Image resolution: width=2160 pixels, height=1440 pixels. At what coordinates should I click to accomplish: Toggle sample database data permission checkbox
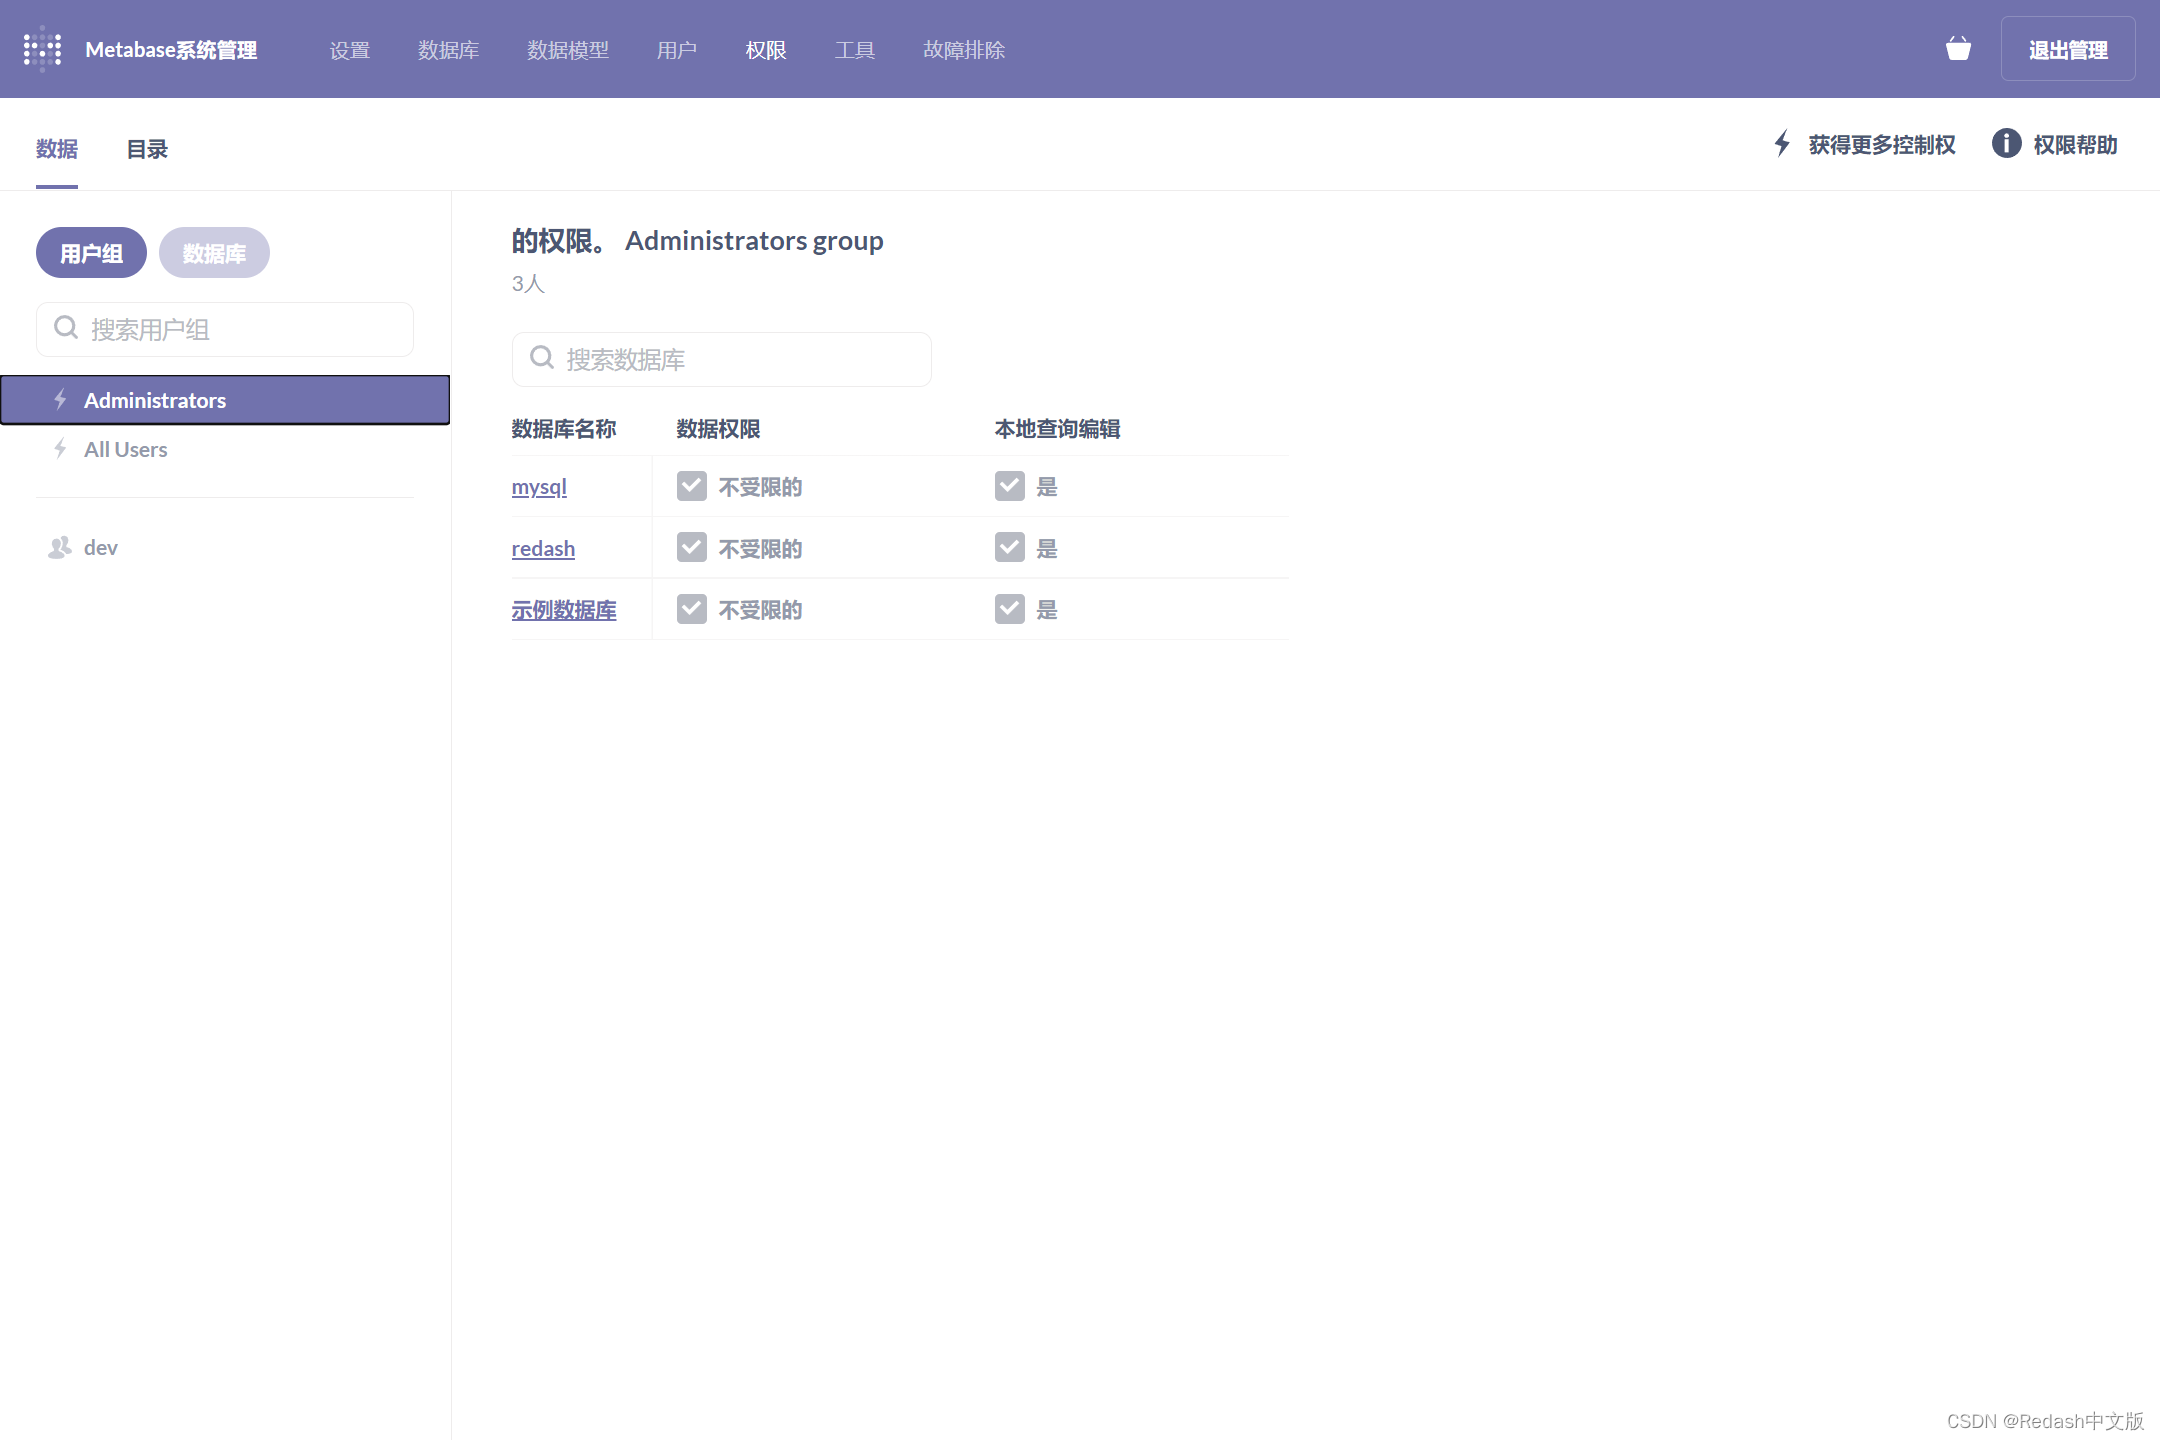(x=692, y=609)
